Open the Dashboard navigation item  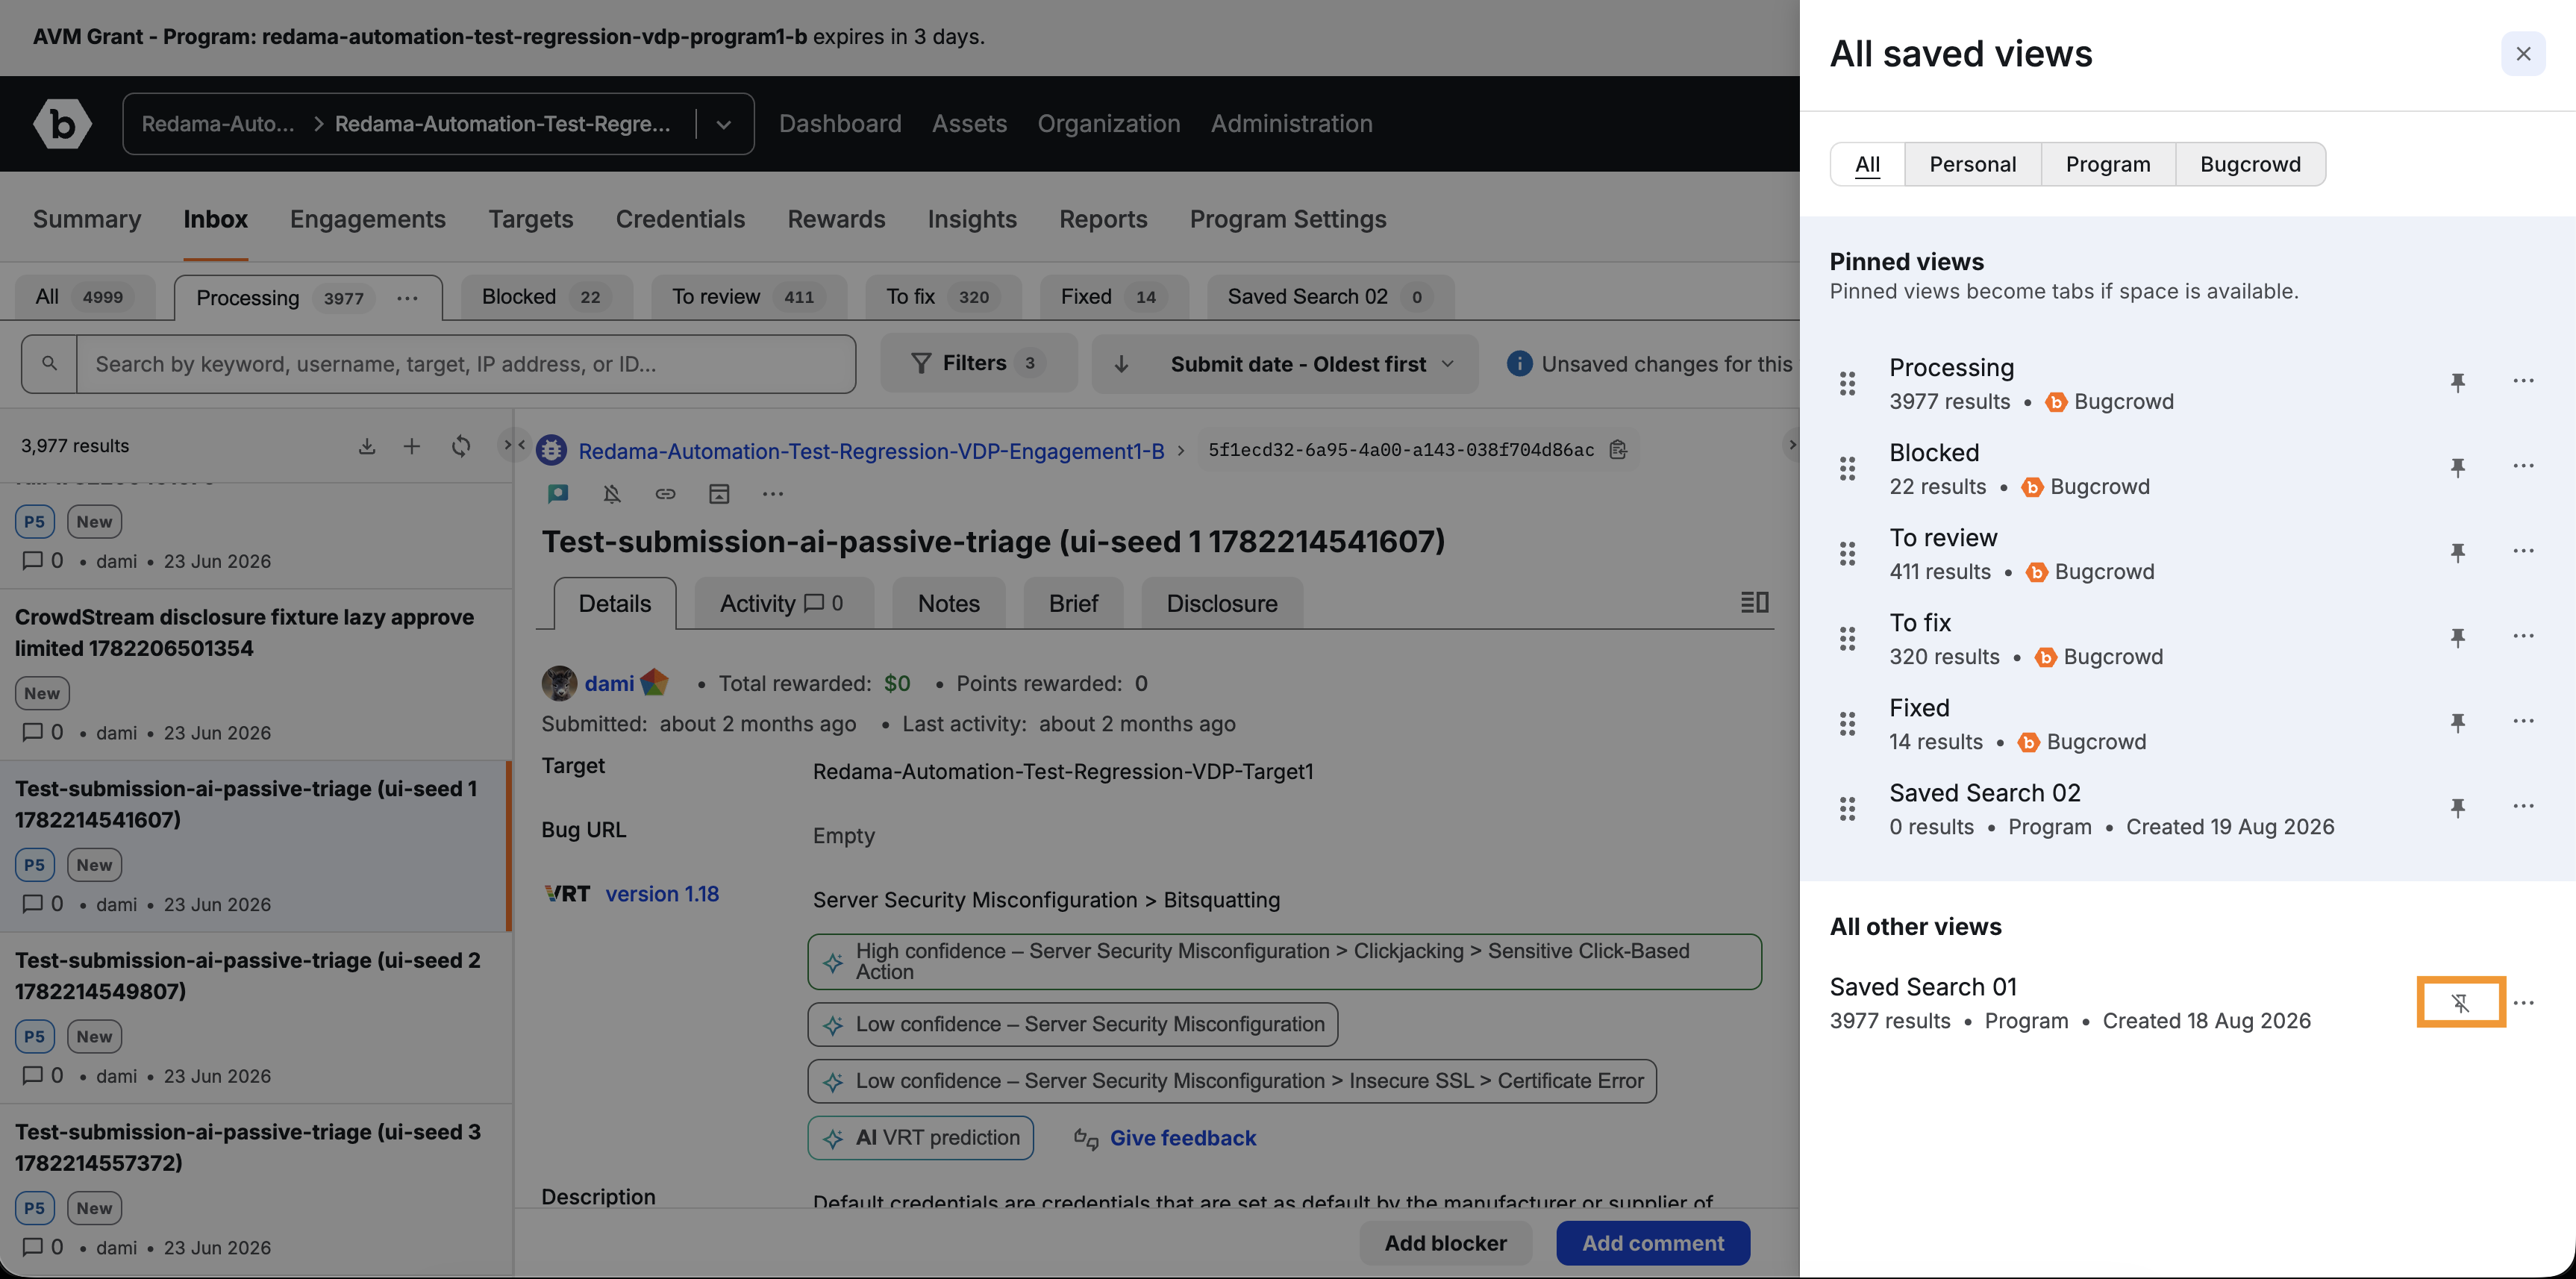[x=840, y=124]
